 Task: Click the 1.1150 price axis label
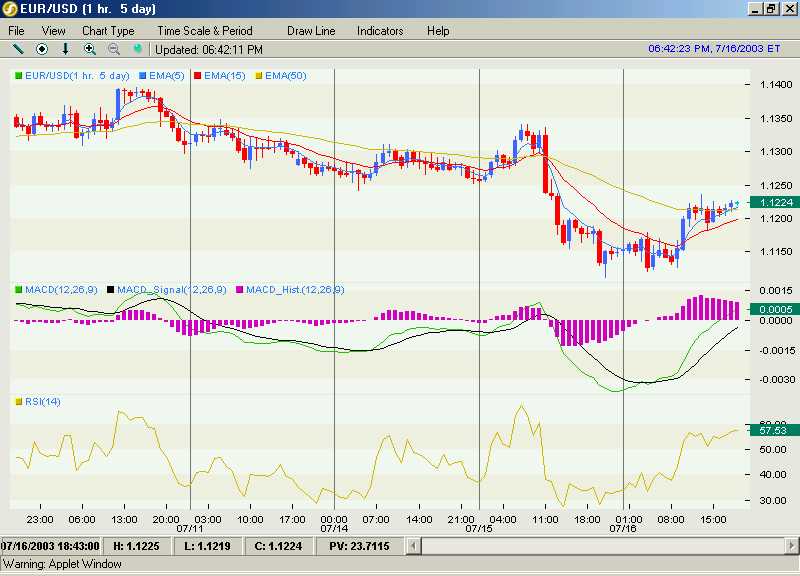click(776, 252)
